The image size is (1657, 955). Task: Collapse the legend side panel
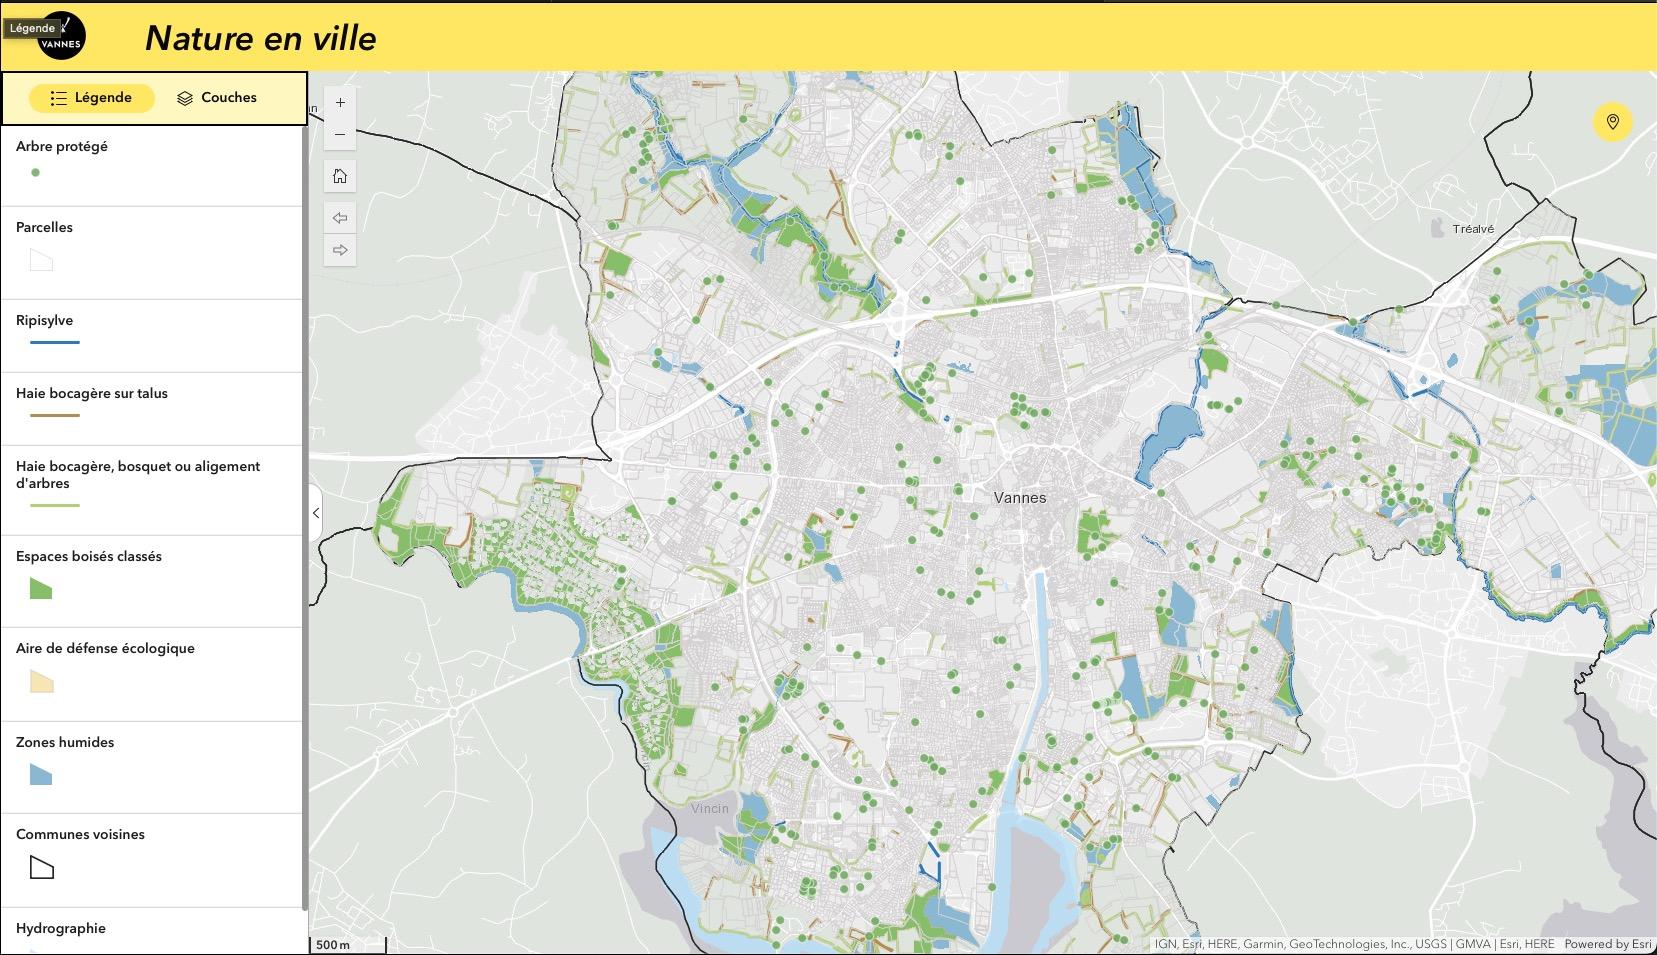click(x=316, y=513)
